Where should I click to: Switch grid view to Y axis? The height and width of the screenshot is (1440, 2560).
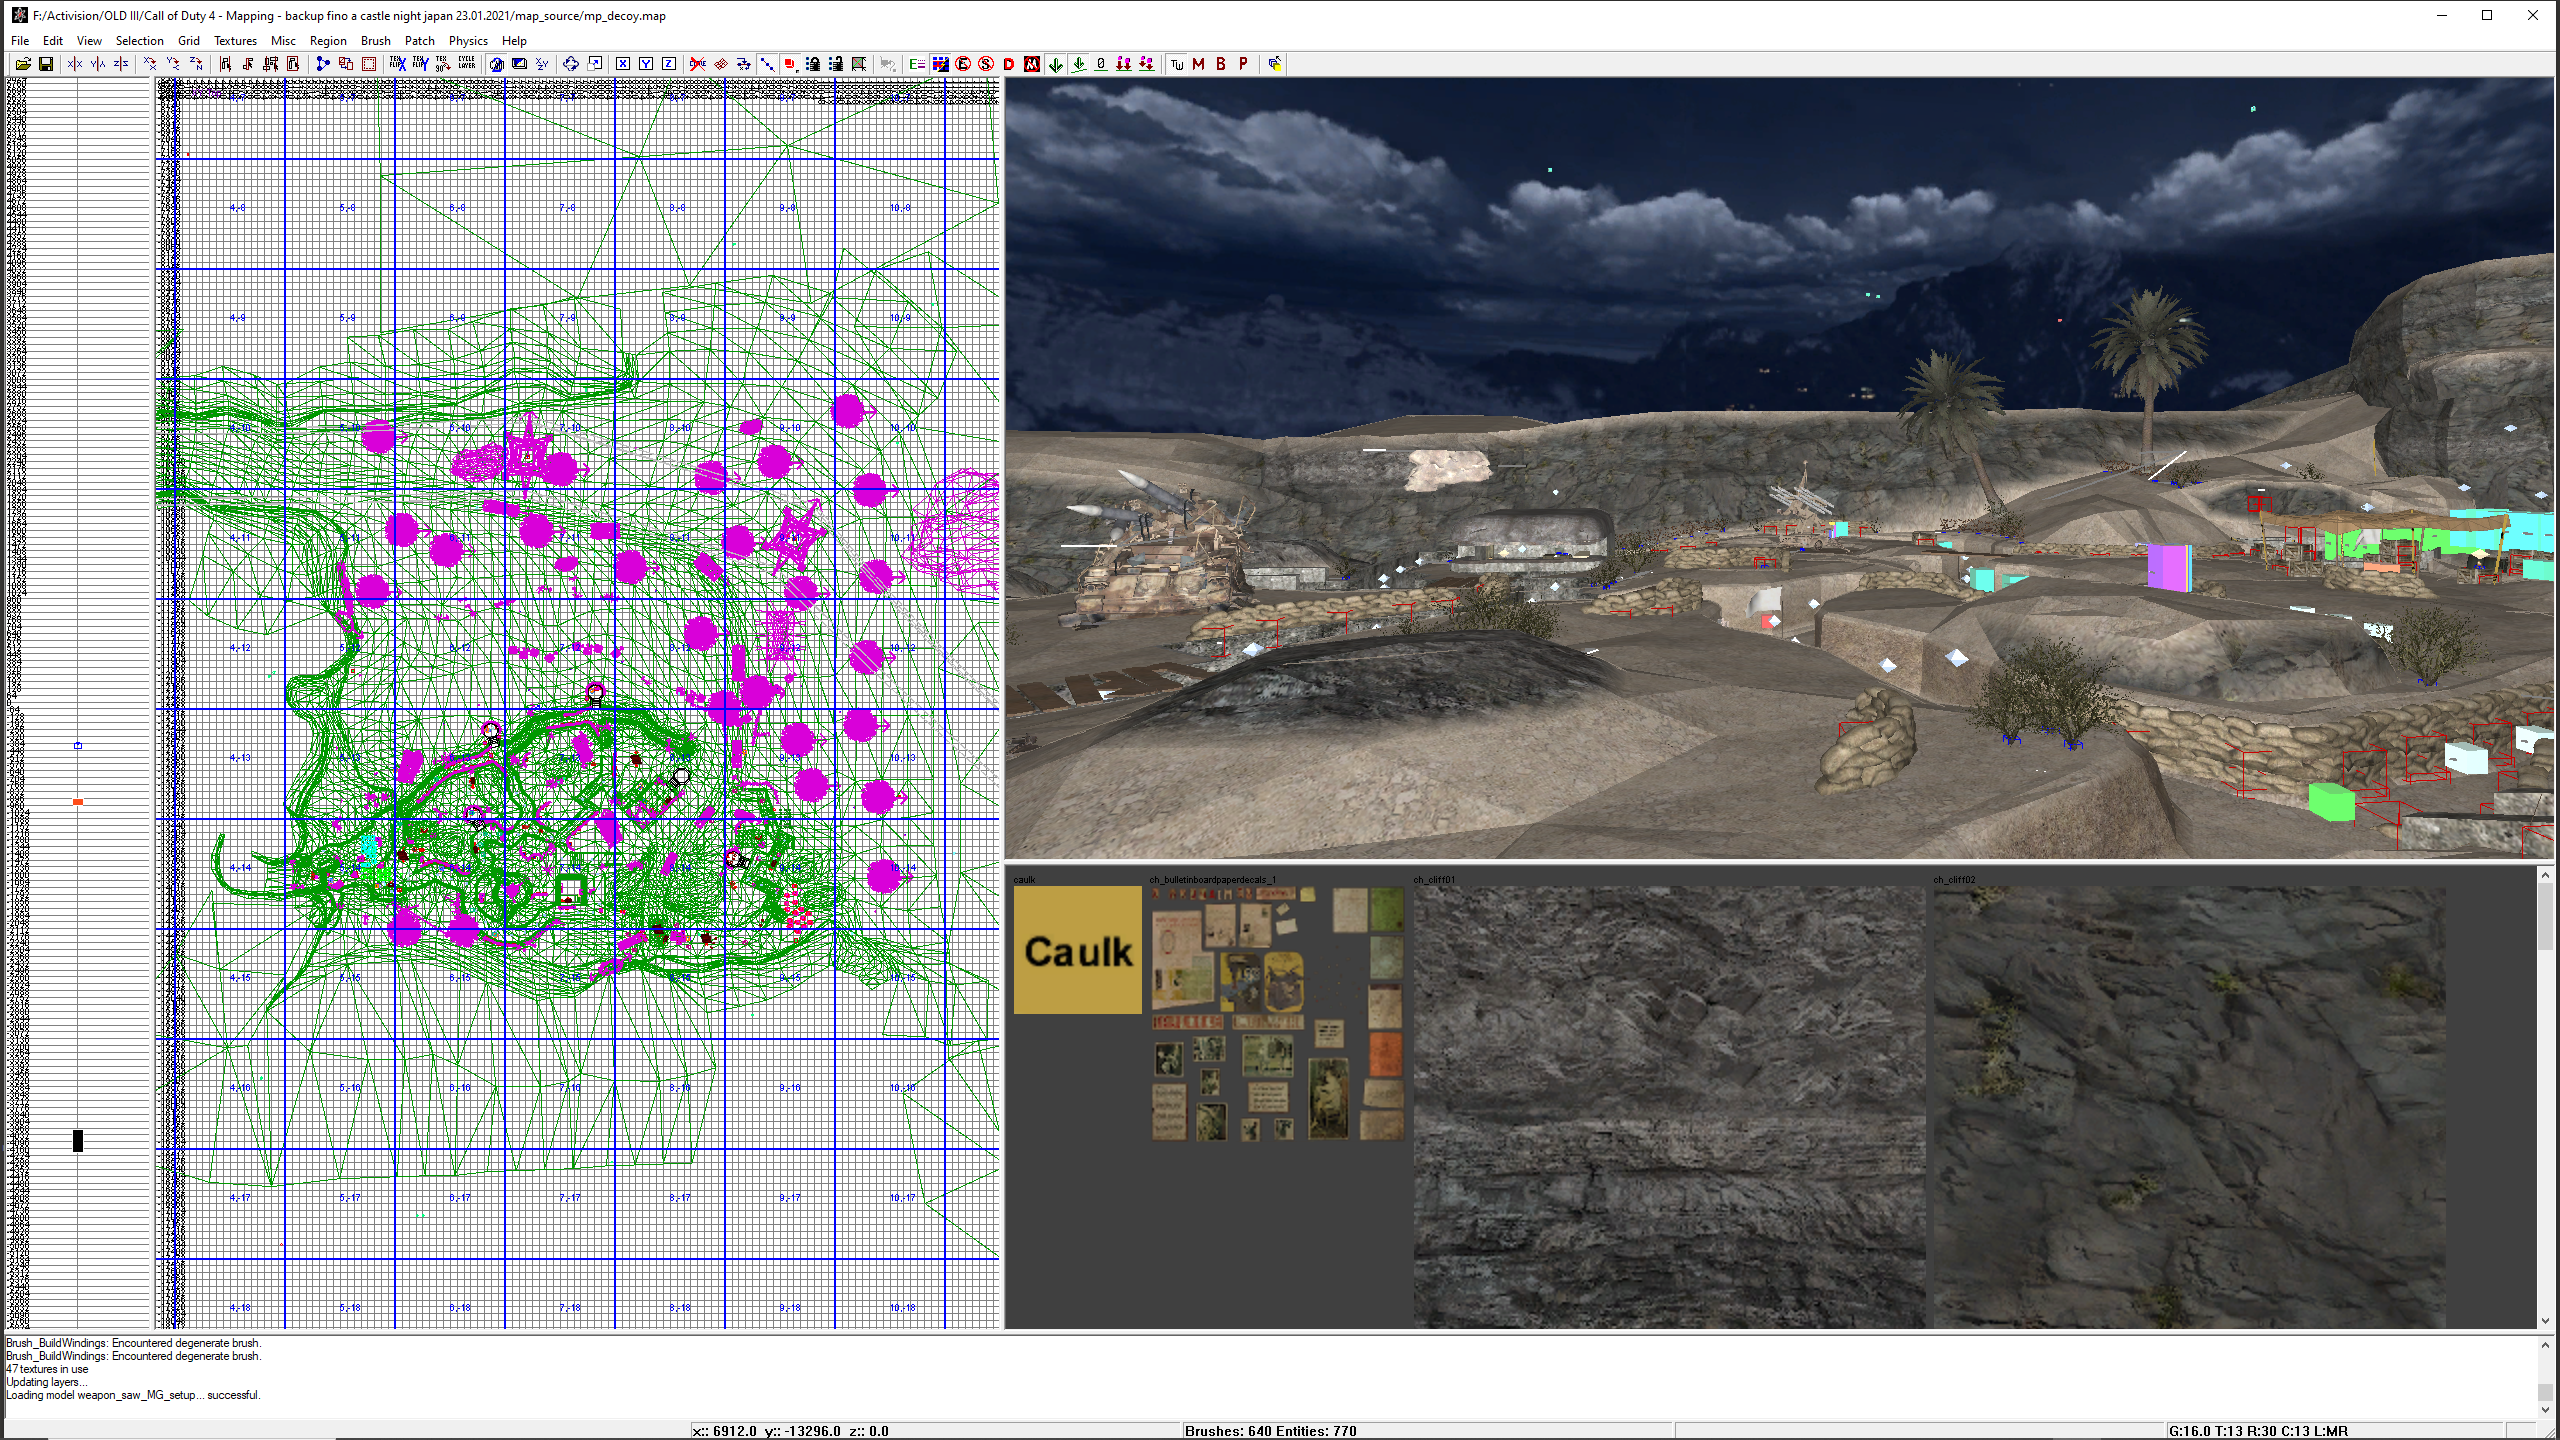point(646,64)
